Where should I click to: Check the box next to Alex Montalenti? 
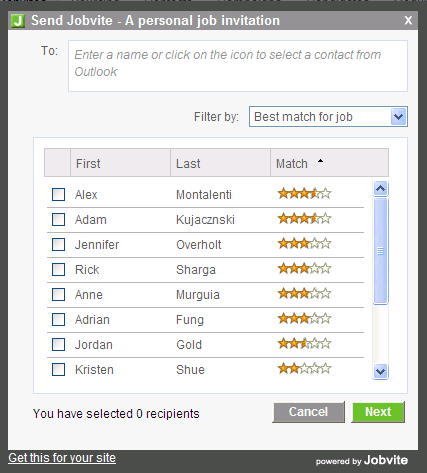(58, 194)
